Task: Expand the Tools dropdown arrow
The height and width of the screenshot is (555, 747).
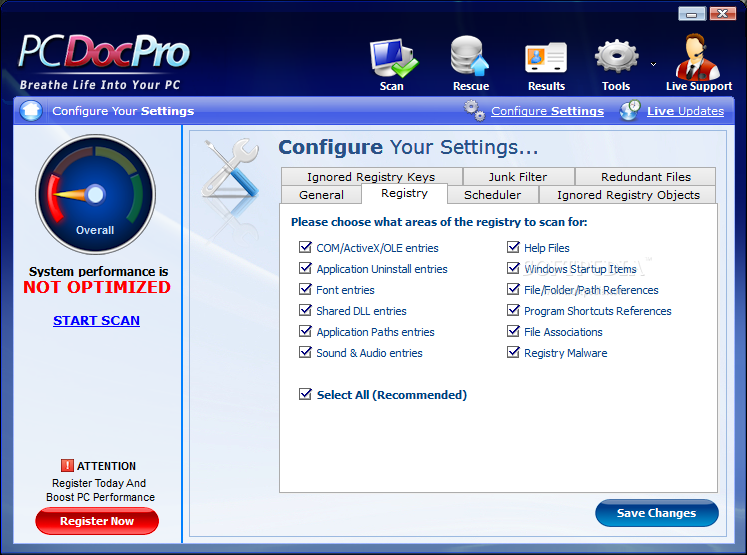Action: [x=654, y=64]
